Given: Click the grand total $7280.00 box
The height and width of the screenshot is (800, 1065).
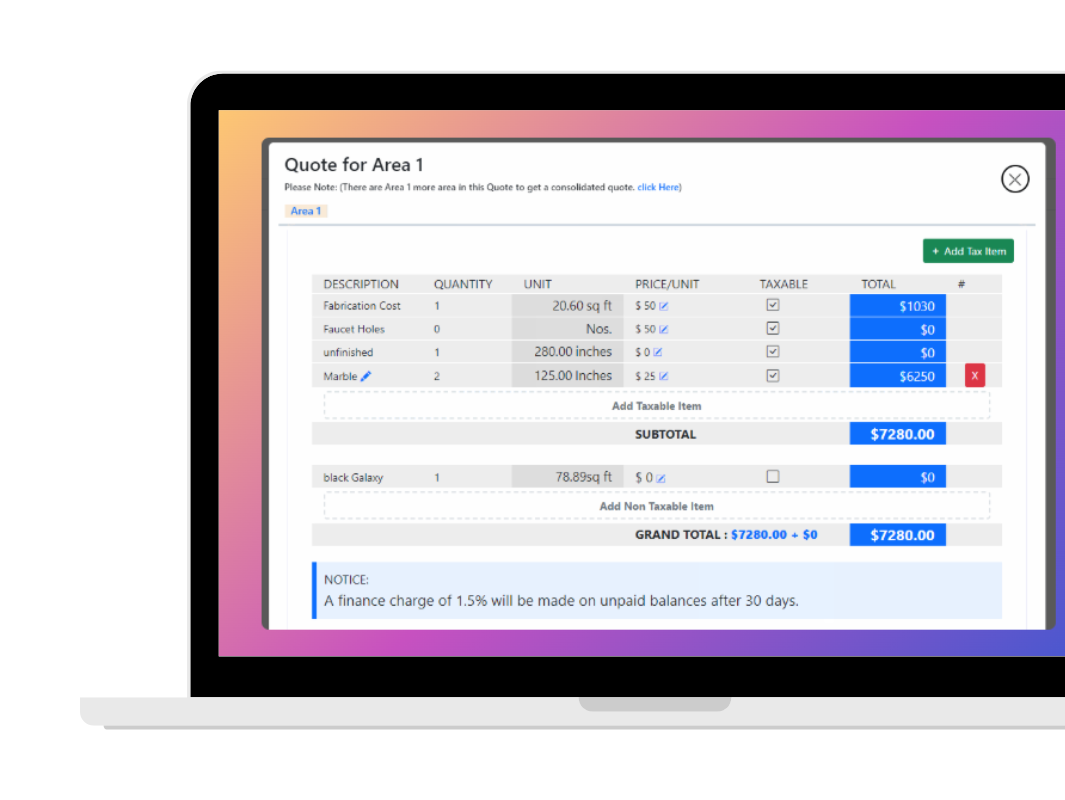Looking at the screenshot, I should [898, 535].
